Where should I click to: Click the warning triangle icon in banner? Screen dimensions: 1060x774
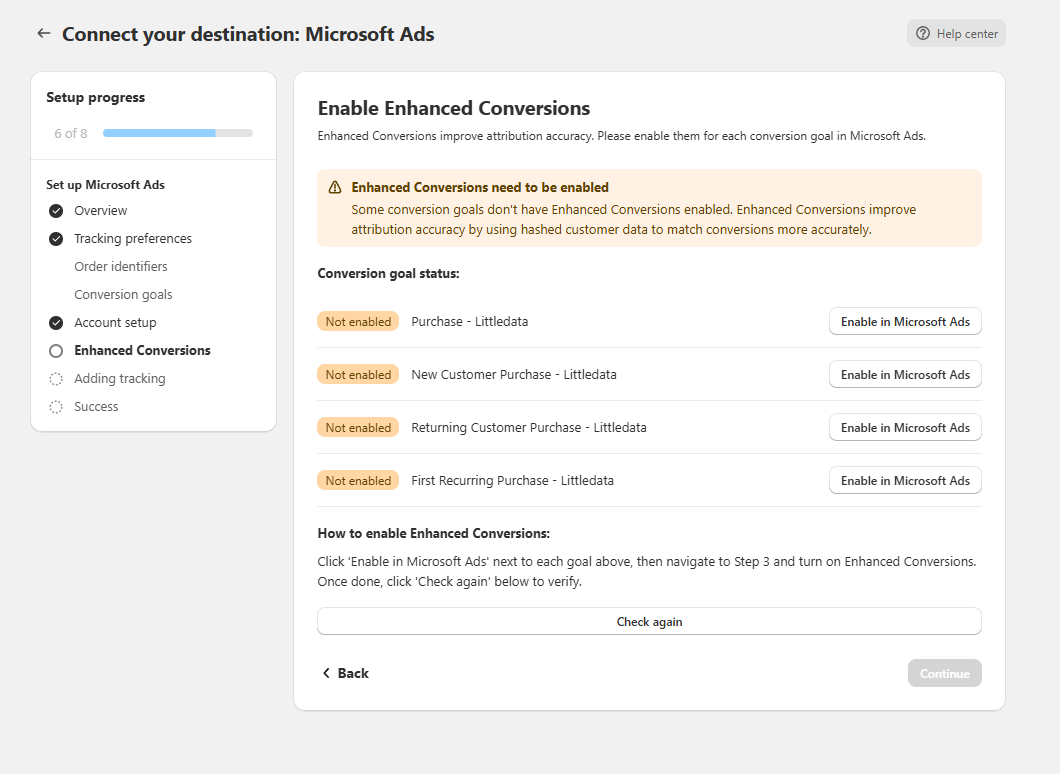(x=335, y=188)
